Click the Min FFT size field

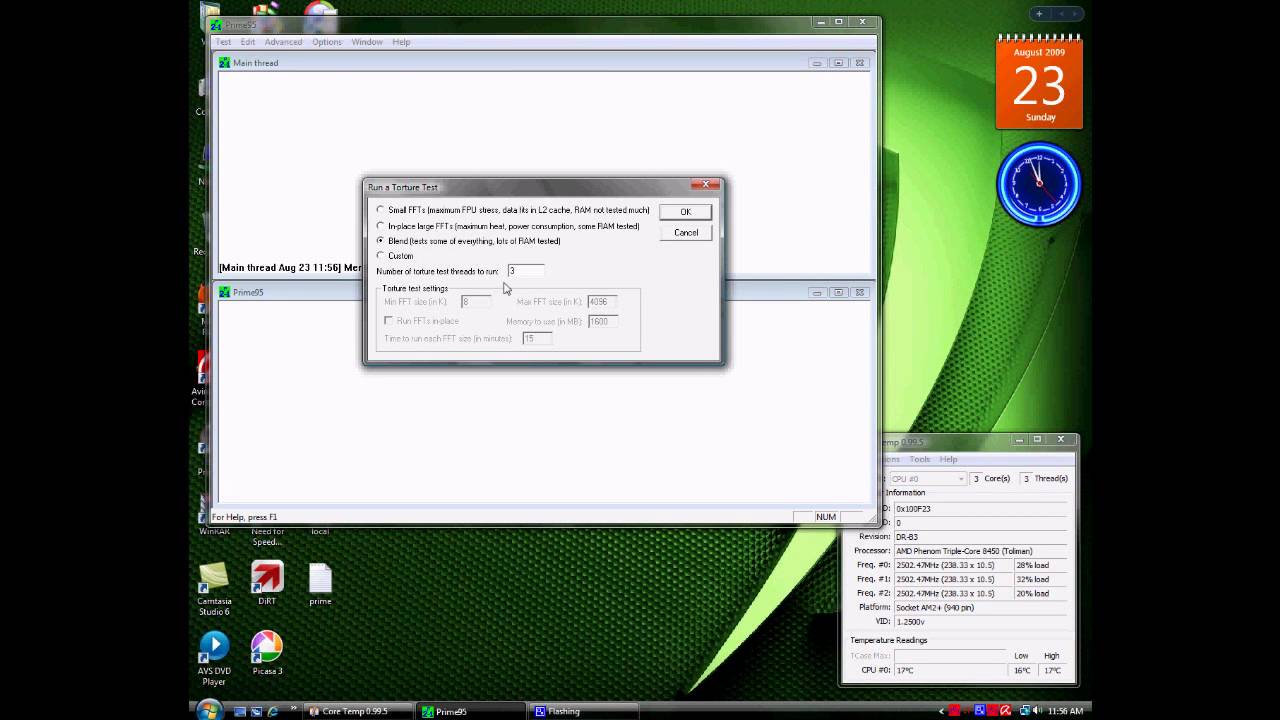pyautogui.click(x=475, y=301)
